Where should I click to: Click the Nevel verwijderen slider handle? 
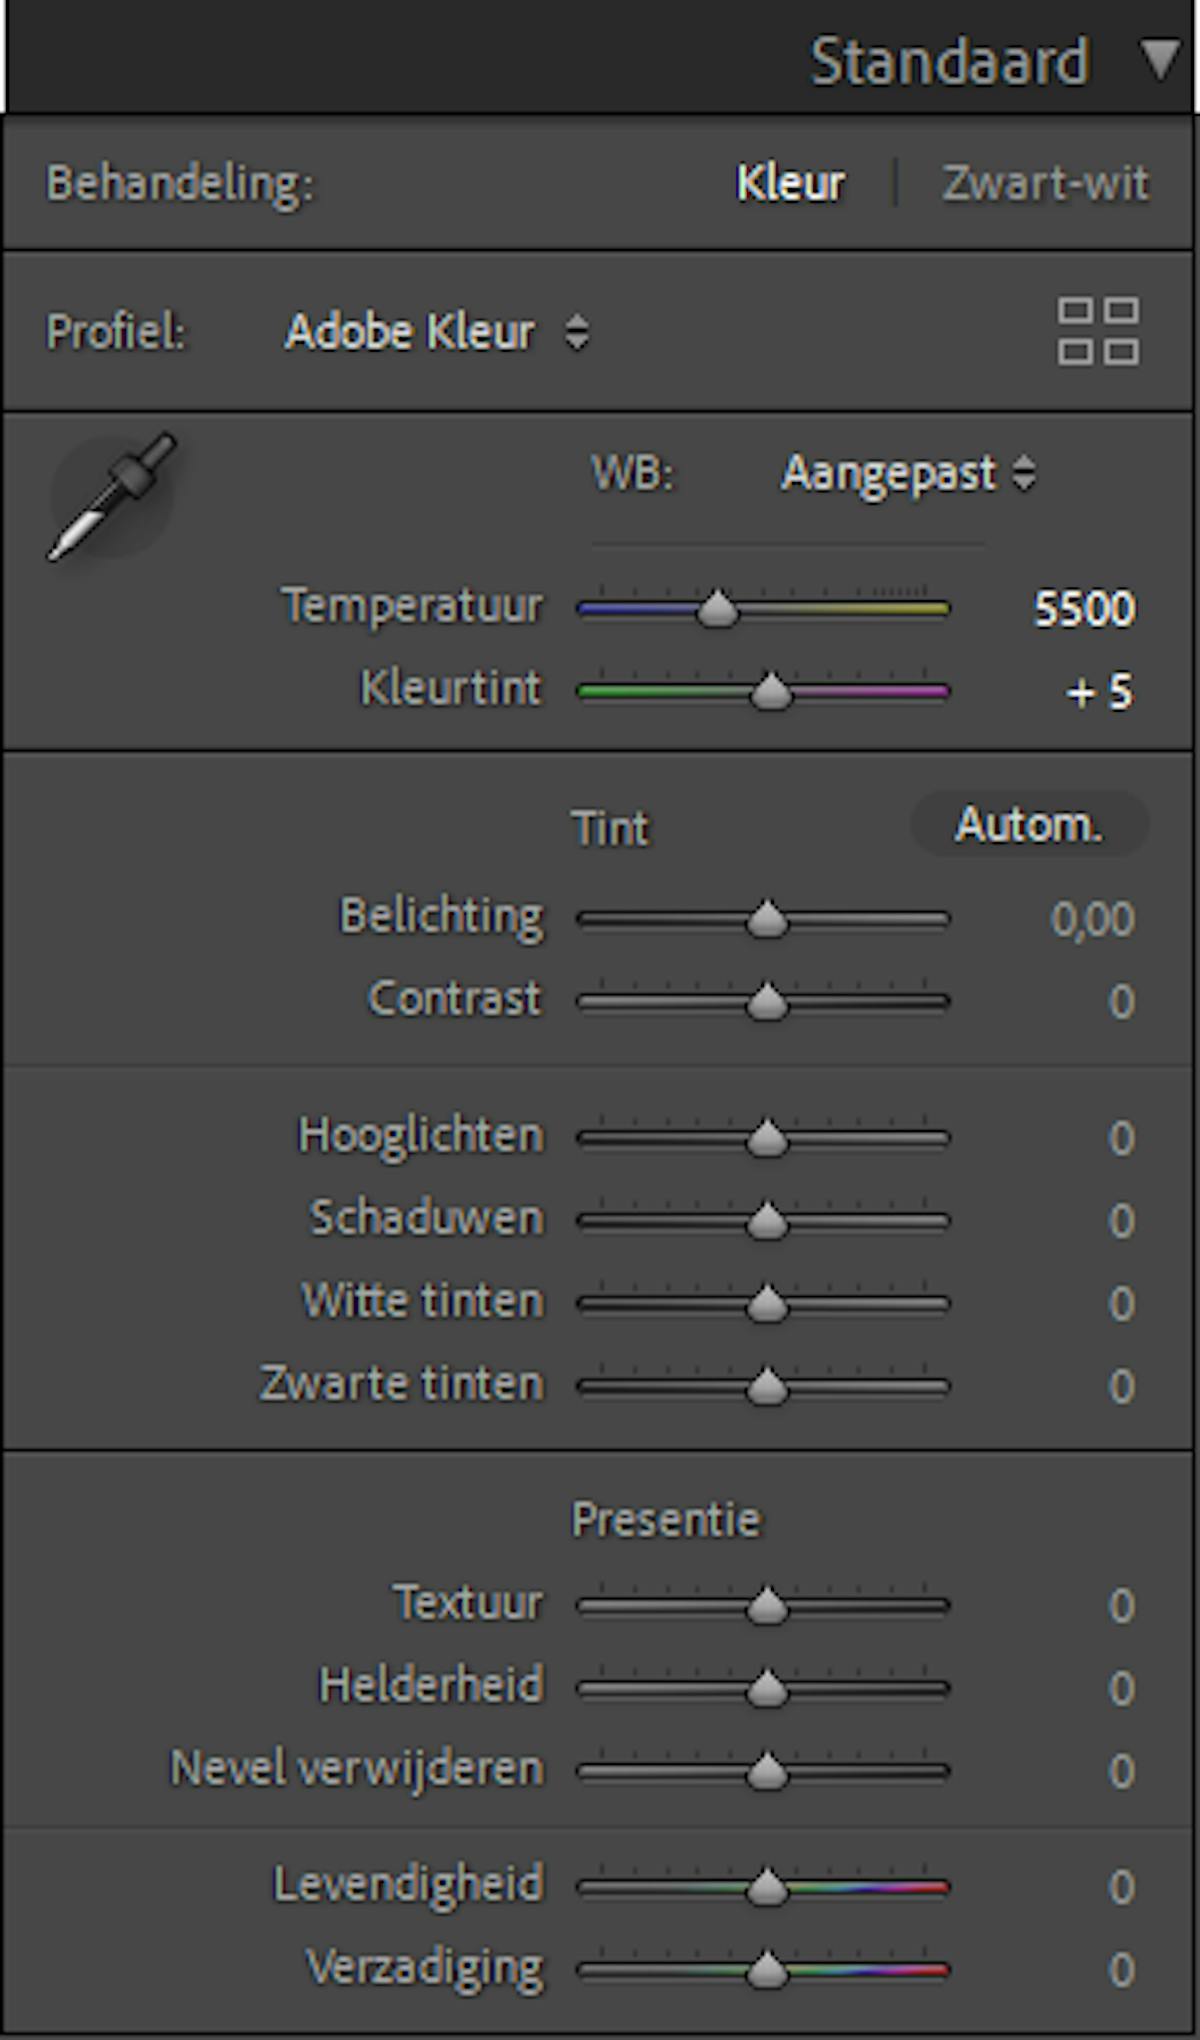pyautogui.click(x=767, y=1771)
